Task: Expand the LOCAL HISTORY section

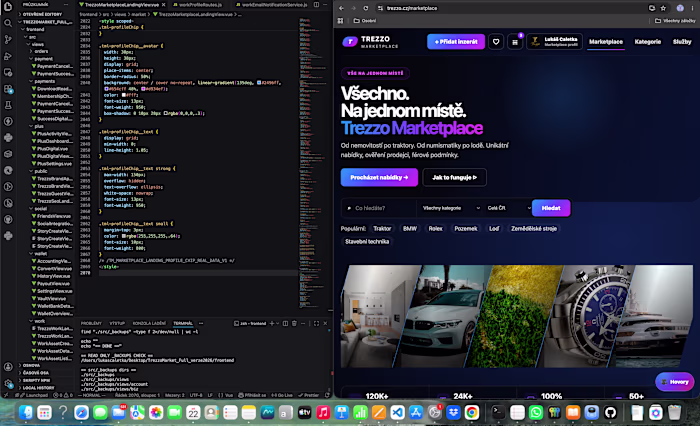Action: pos(38,388)
